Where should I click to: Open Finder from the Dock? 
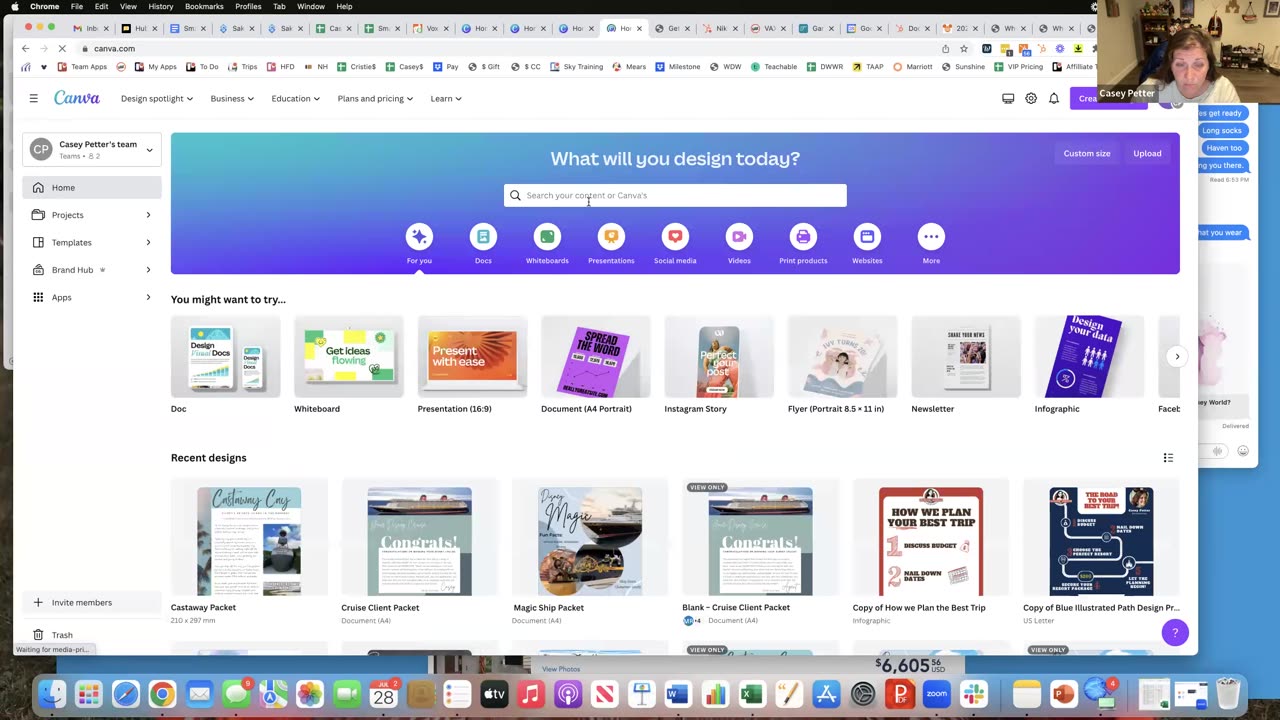click(x=52, y=693)
